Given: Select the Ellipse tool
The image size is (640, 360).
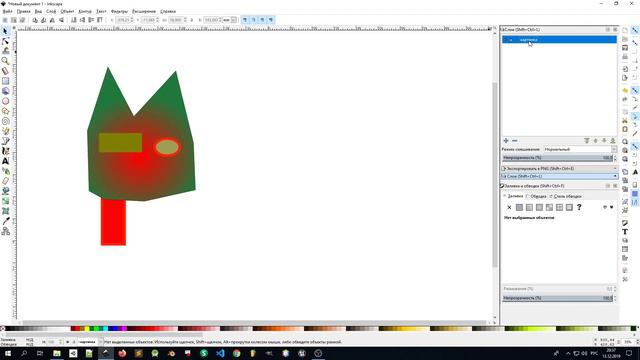Looking at the screenshot, I should 5,101.
